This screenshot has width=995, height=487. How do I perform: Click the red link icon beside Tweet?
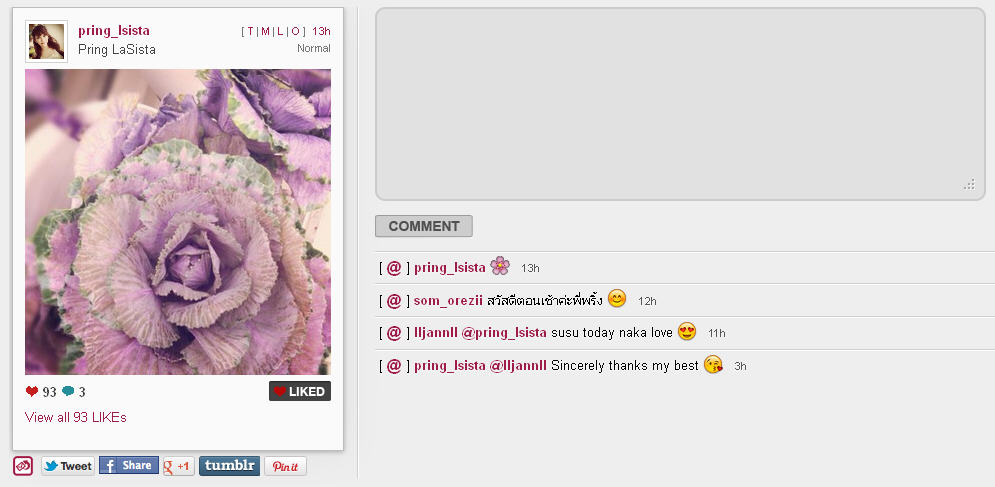23,466
